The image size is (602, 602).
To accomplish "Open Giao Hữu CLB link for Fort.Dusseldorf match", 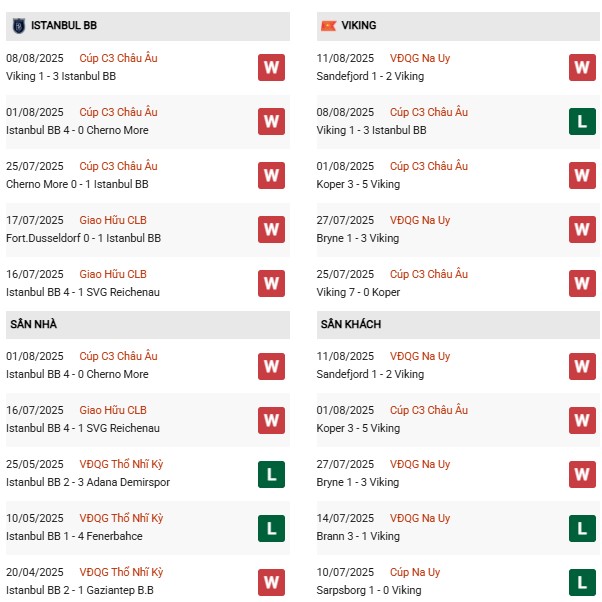I will [113, 220].
